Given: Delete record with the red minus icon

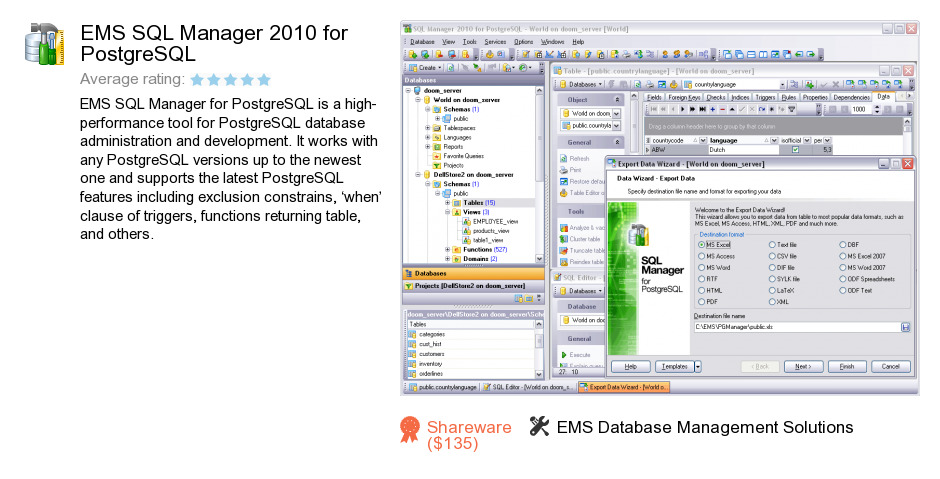Looking at the screenshot, I should [x=722, y=110].
